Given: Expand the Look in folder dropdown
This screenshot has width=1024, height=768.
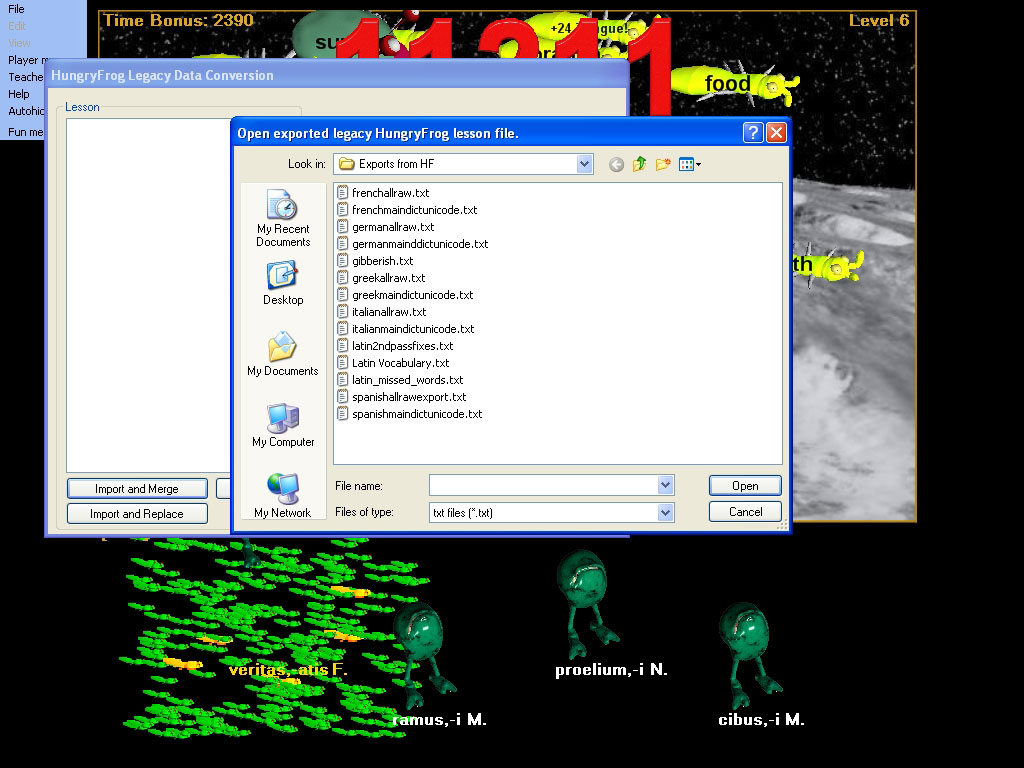Looking at the screenshot, I should tap(585, 164).
